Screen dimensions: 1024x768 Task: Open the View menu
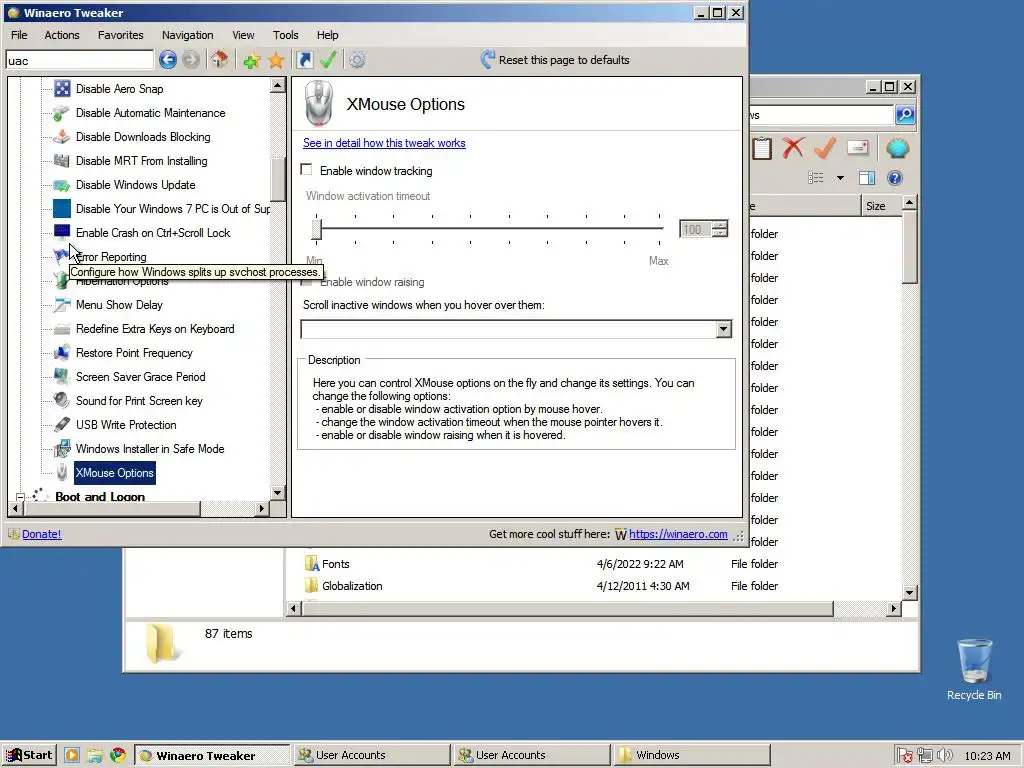(243, 35)
